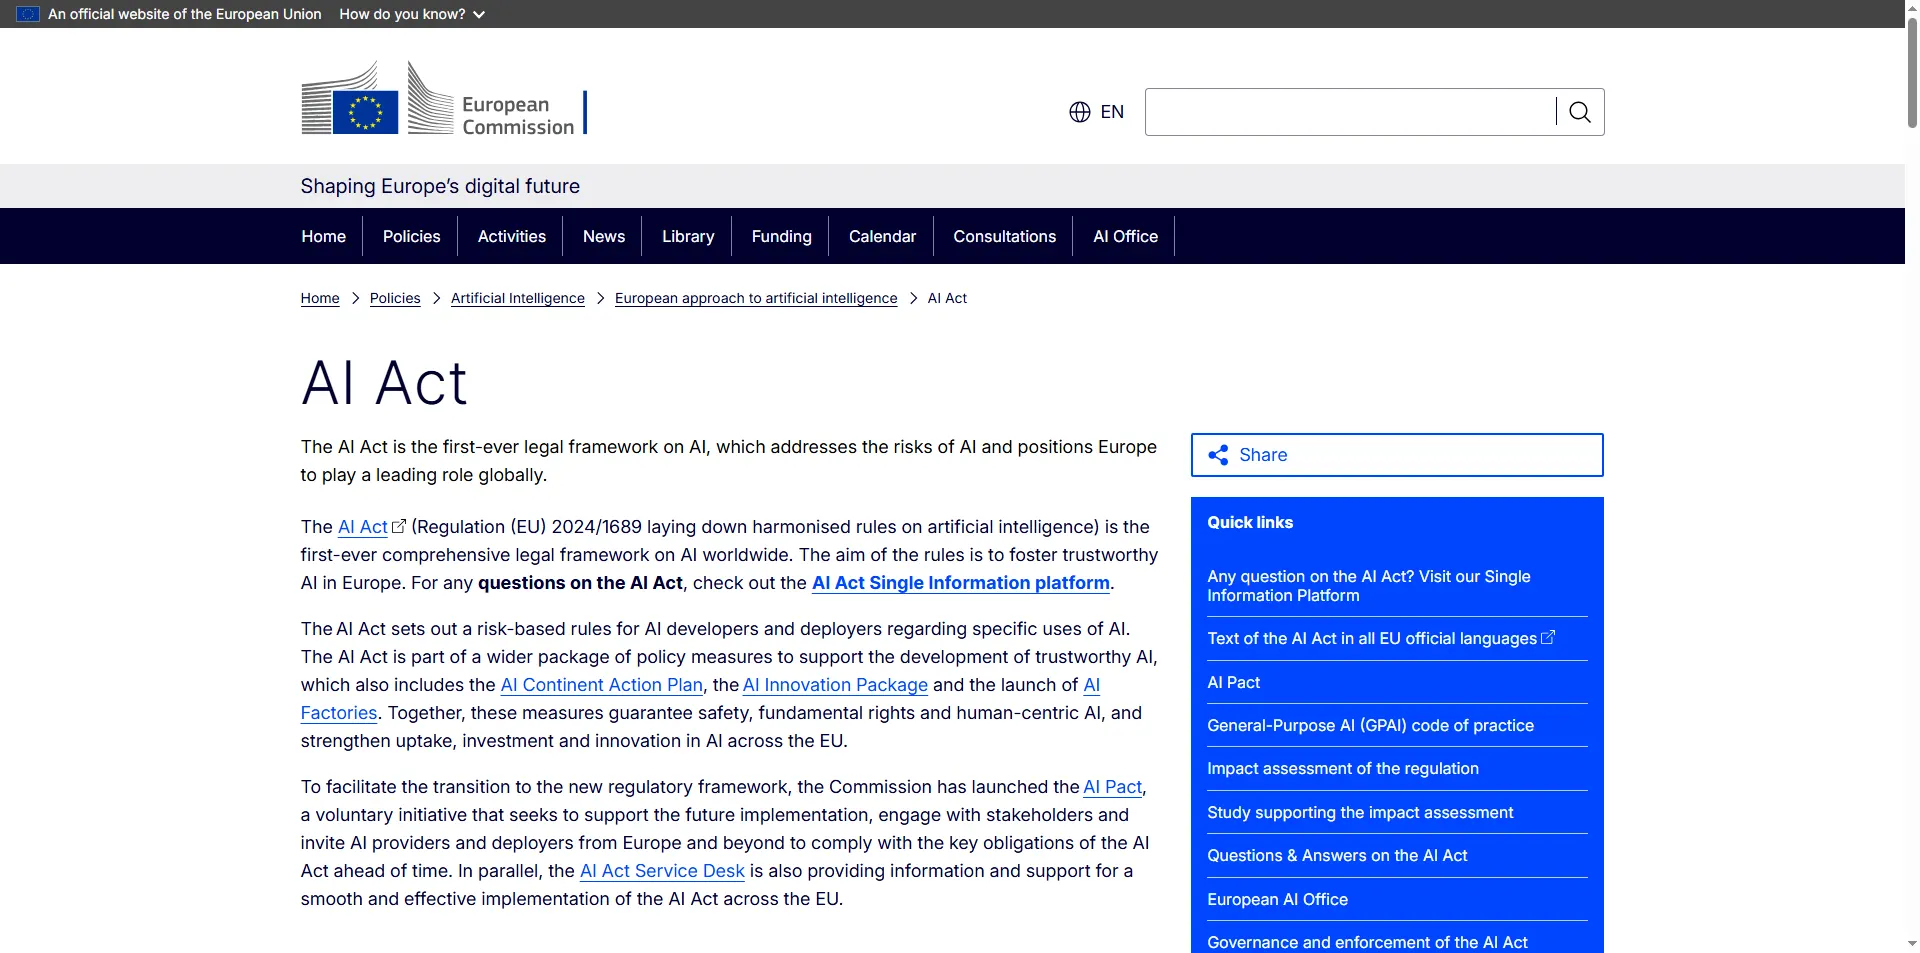Click the AI Act page heading
Image resolution: width=1920 pixels, height=953 pixels.
point(384,383)
